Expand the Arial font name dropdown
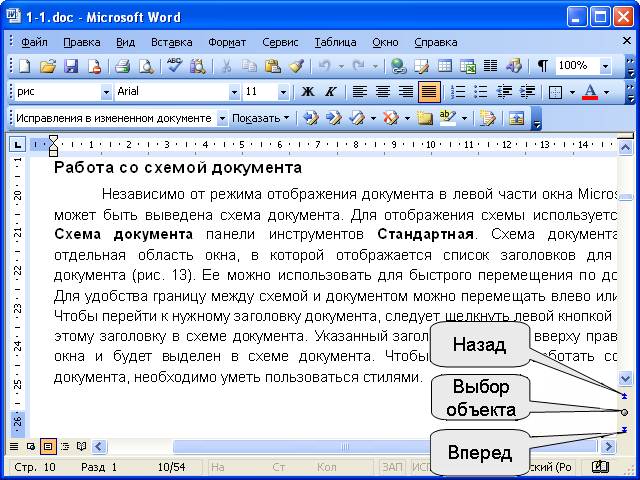 (x=234, y=92)
